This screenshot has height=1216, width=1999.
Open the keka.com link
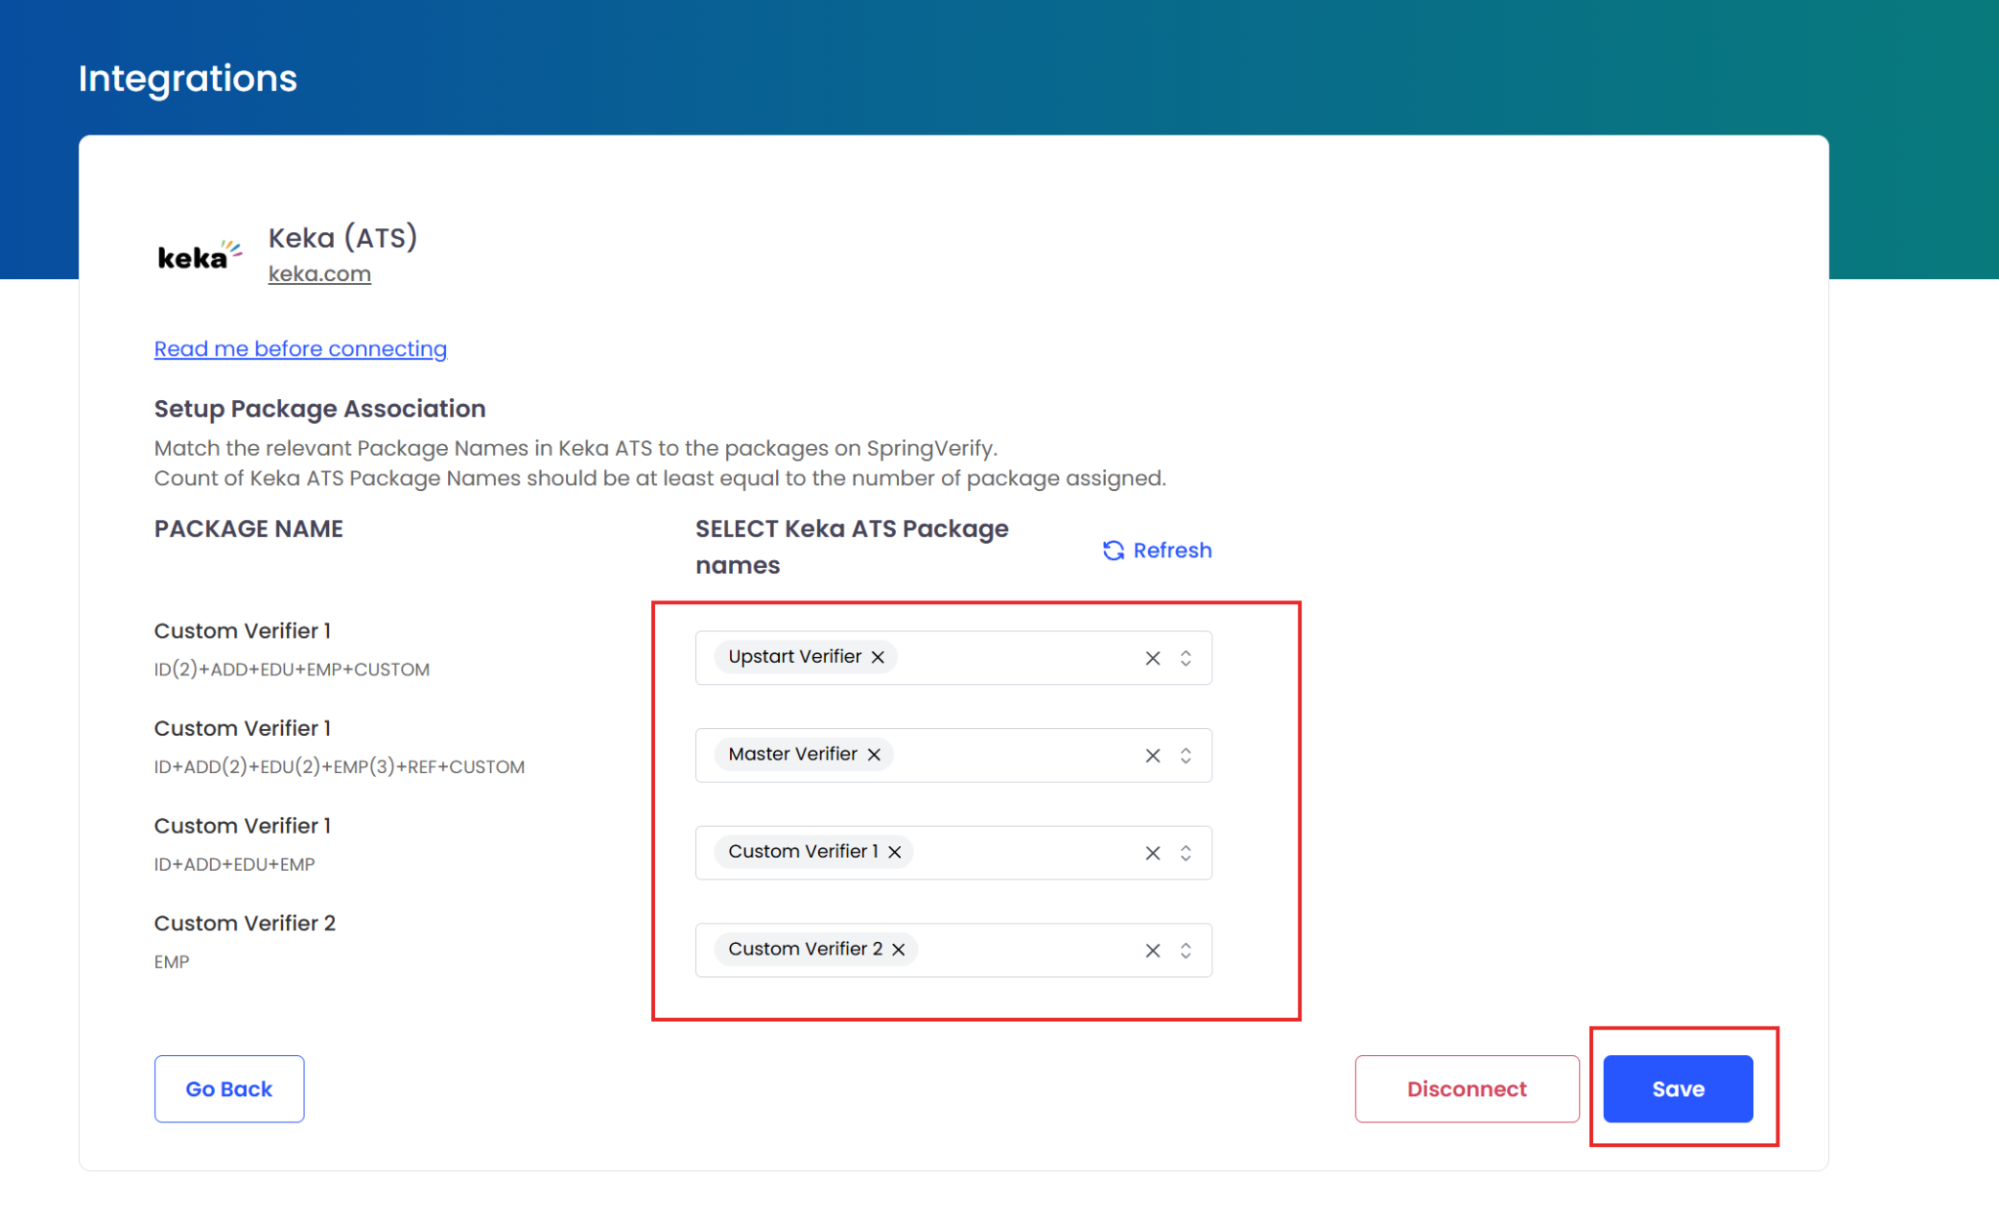click(x=319, y=274)
